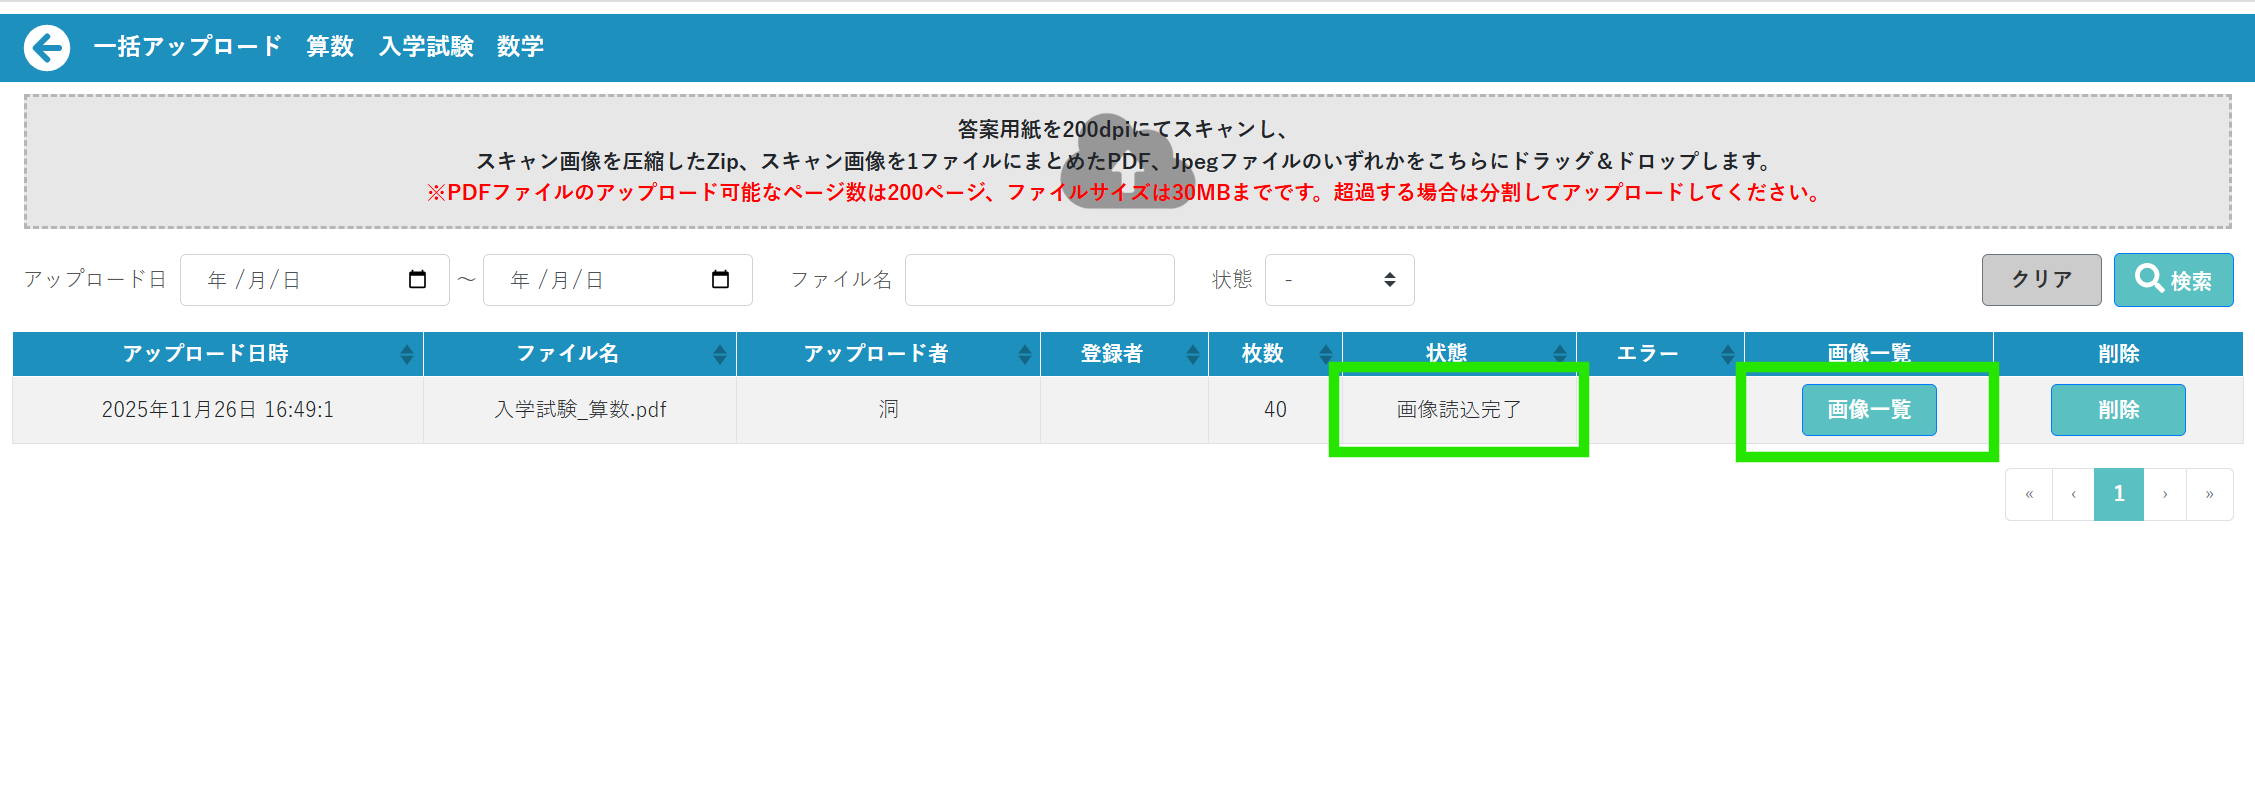Click the 検索 search button
This screenshot has width=2255, height=802.
click(x=2173, y=280)
